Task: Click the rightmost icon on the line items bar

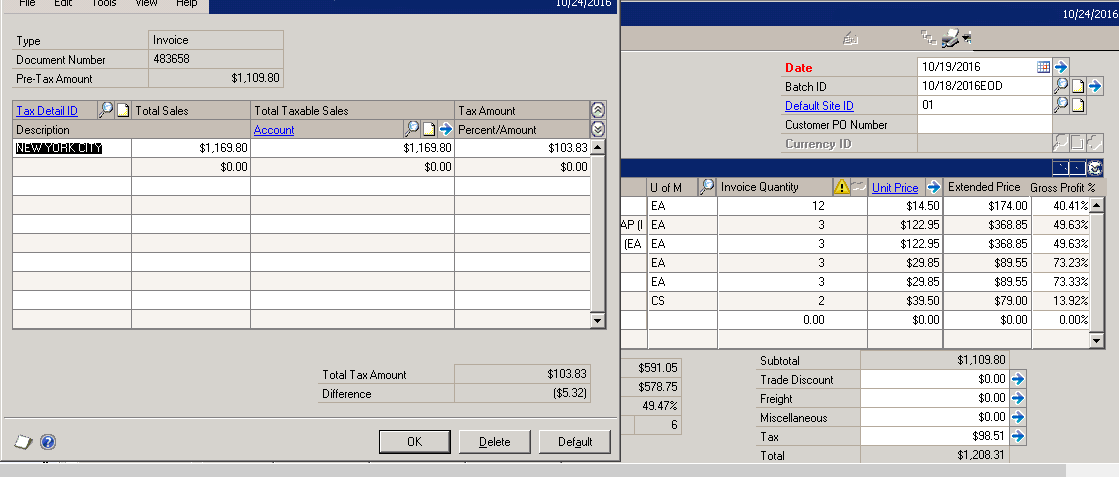Action: click(x=1095, y=168)
